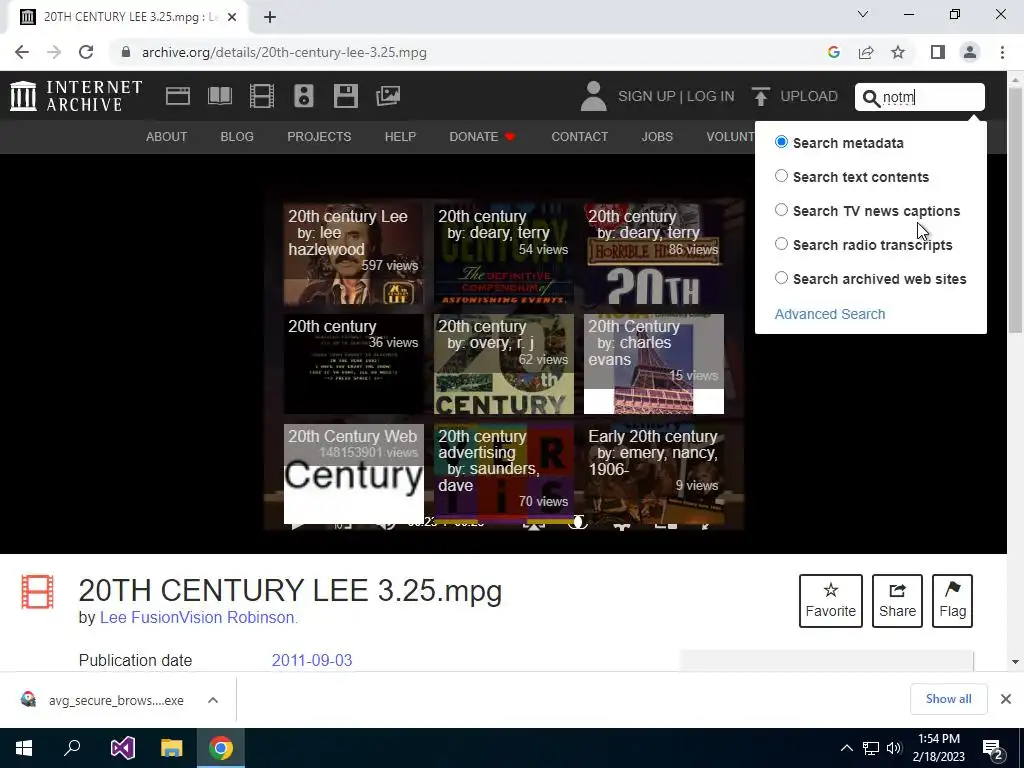Open the Images icon in the navbar

388,96
